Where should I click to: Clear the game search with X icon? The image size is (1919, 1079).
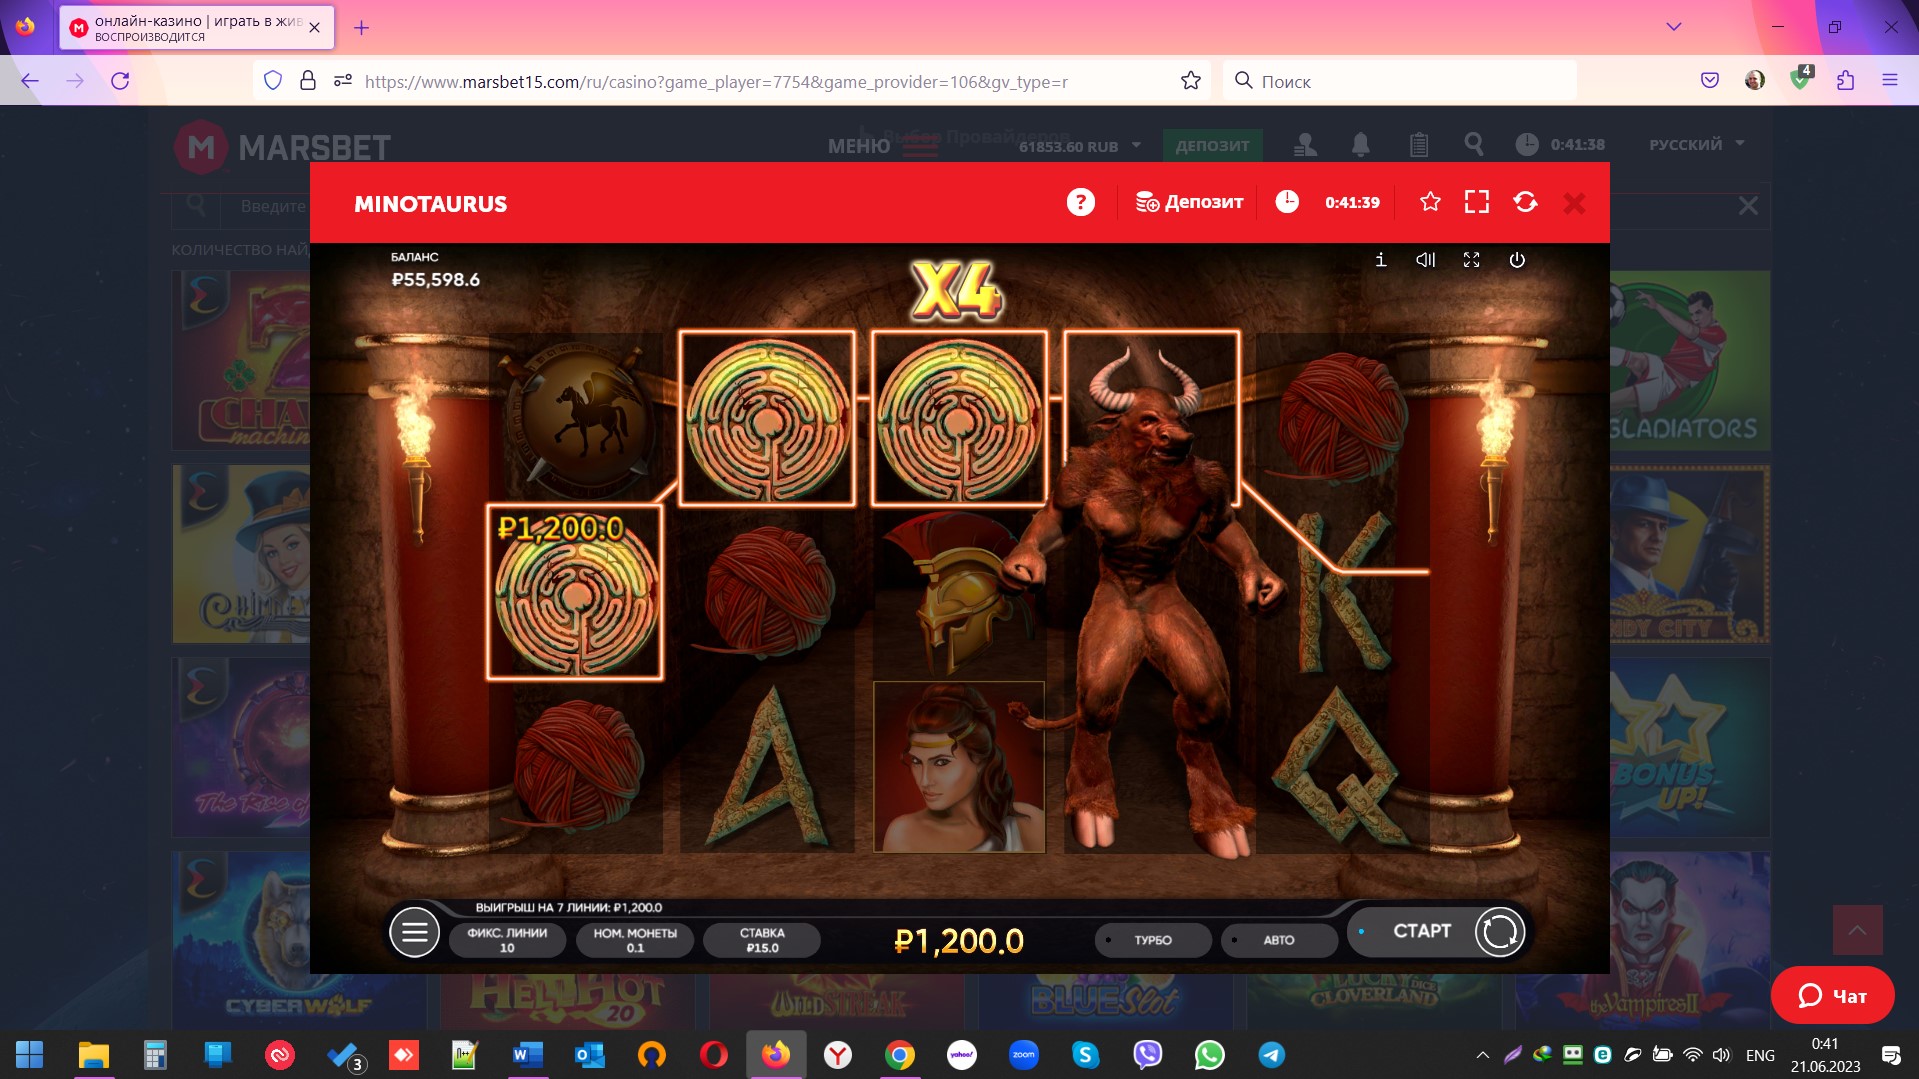click(x=1747, y=206)
